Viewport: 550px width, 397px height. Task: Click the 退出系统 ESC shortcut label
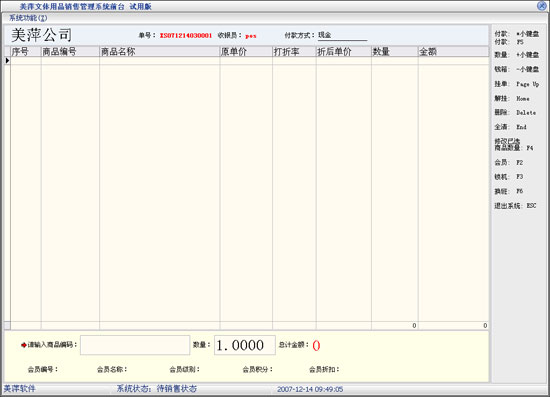tap(515, 206)
